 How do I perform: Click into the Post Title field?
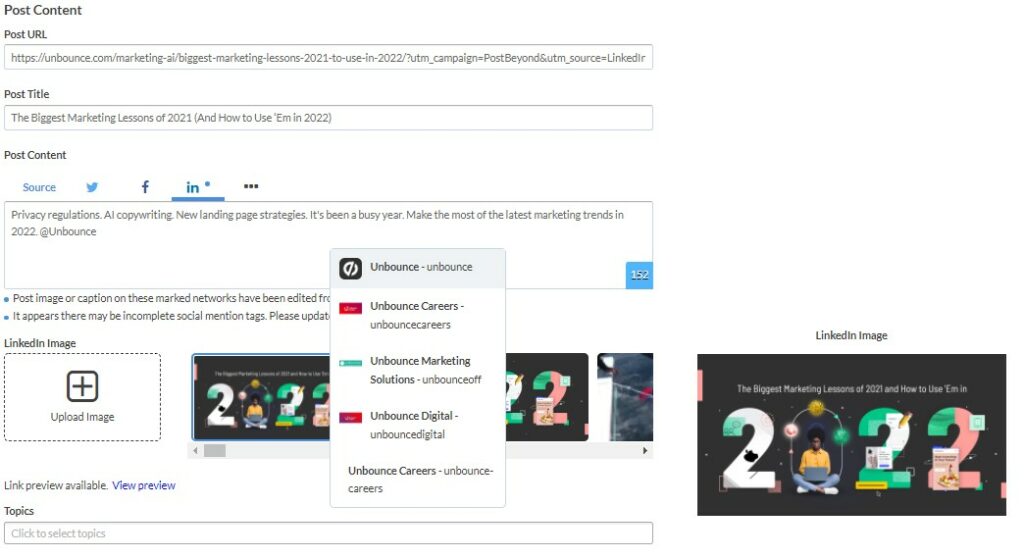[x=328, y=118]
